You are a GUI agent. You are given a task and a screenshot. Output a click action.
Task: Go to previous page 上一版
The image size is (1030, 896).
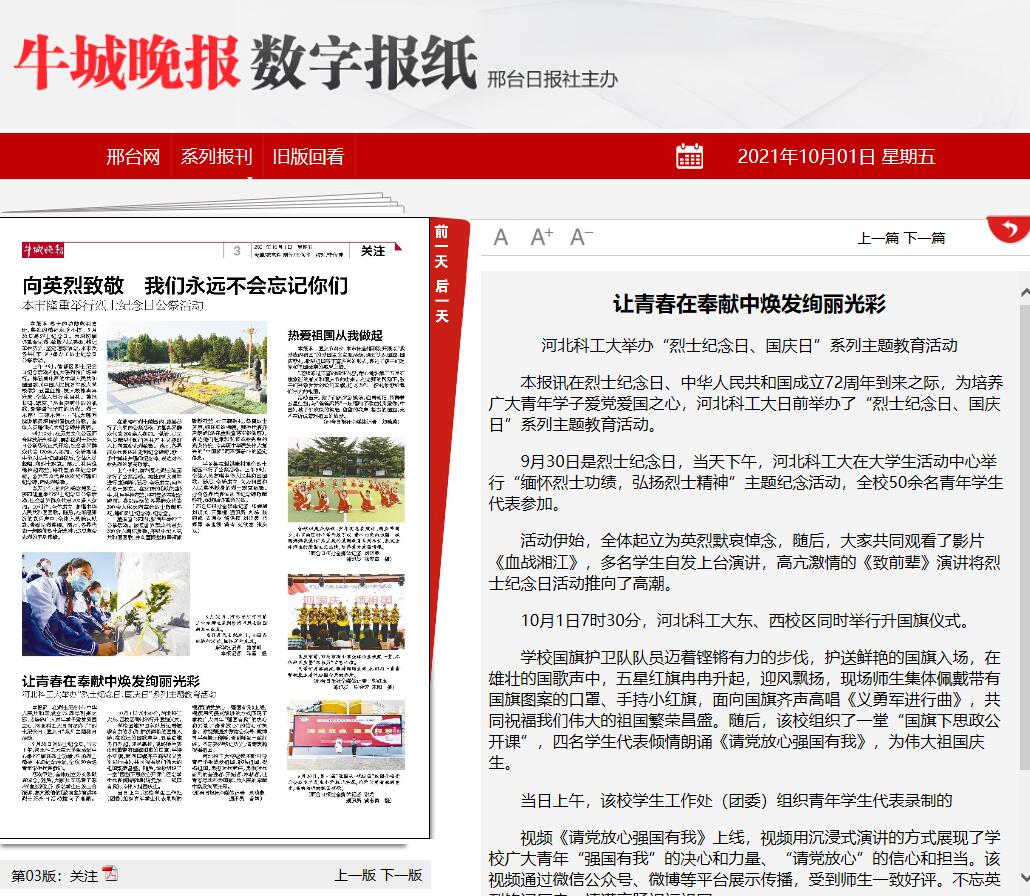pyautogui.click(x=355, y=875)
